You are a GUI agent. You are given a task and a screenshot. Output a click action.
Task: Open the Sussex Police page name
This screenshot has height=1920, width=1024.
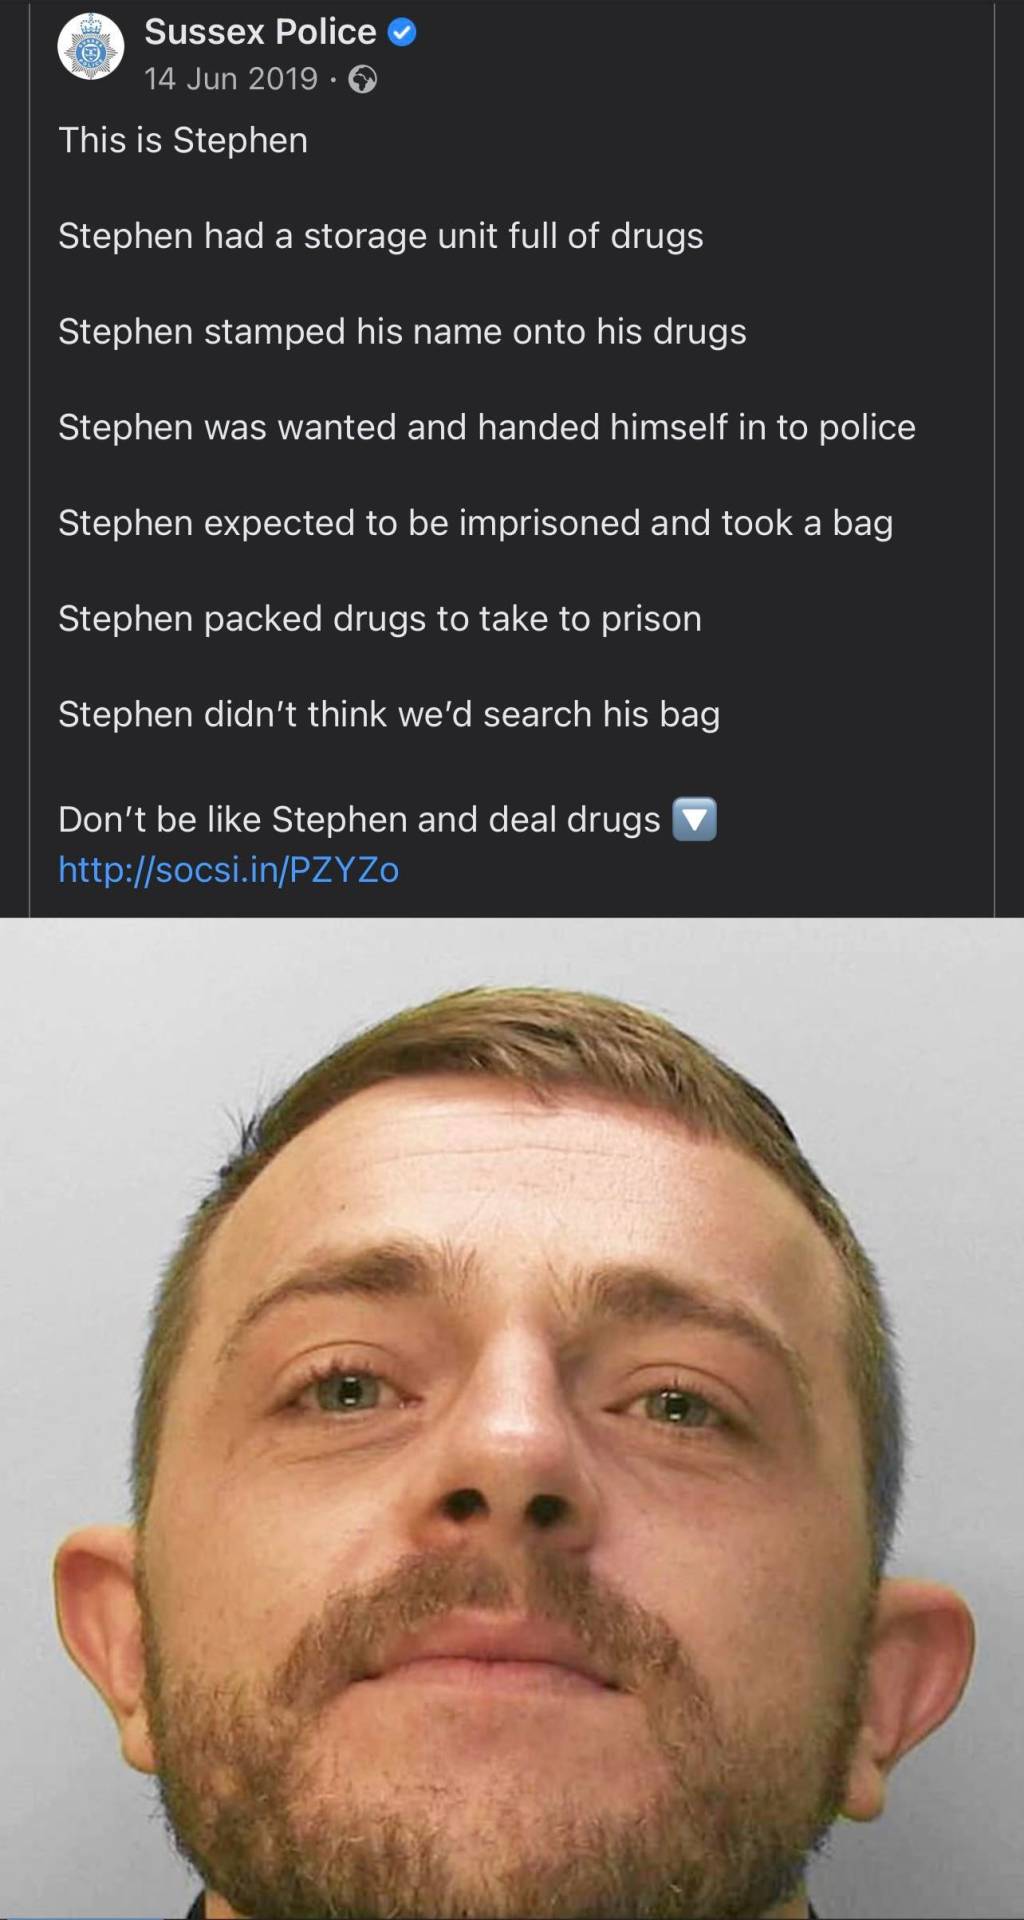click(x=260, y=32)
